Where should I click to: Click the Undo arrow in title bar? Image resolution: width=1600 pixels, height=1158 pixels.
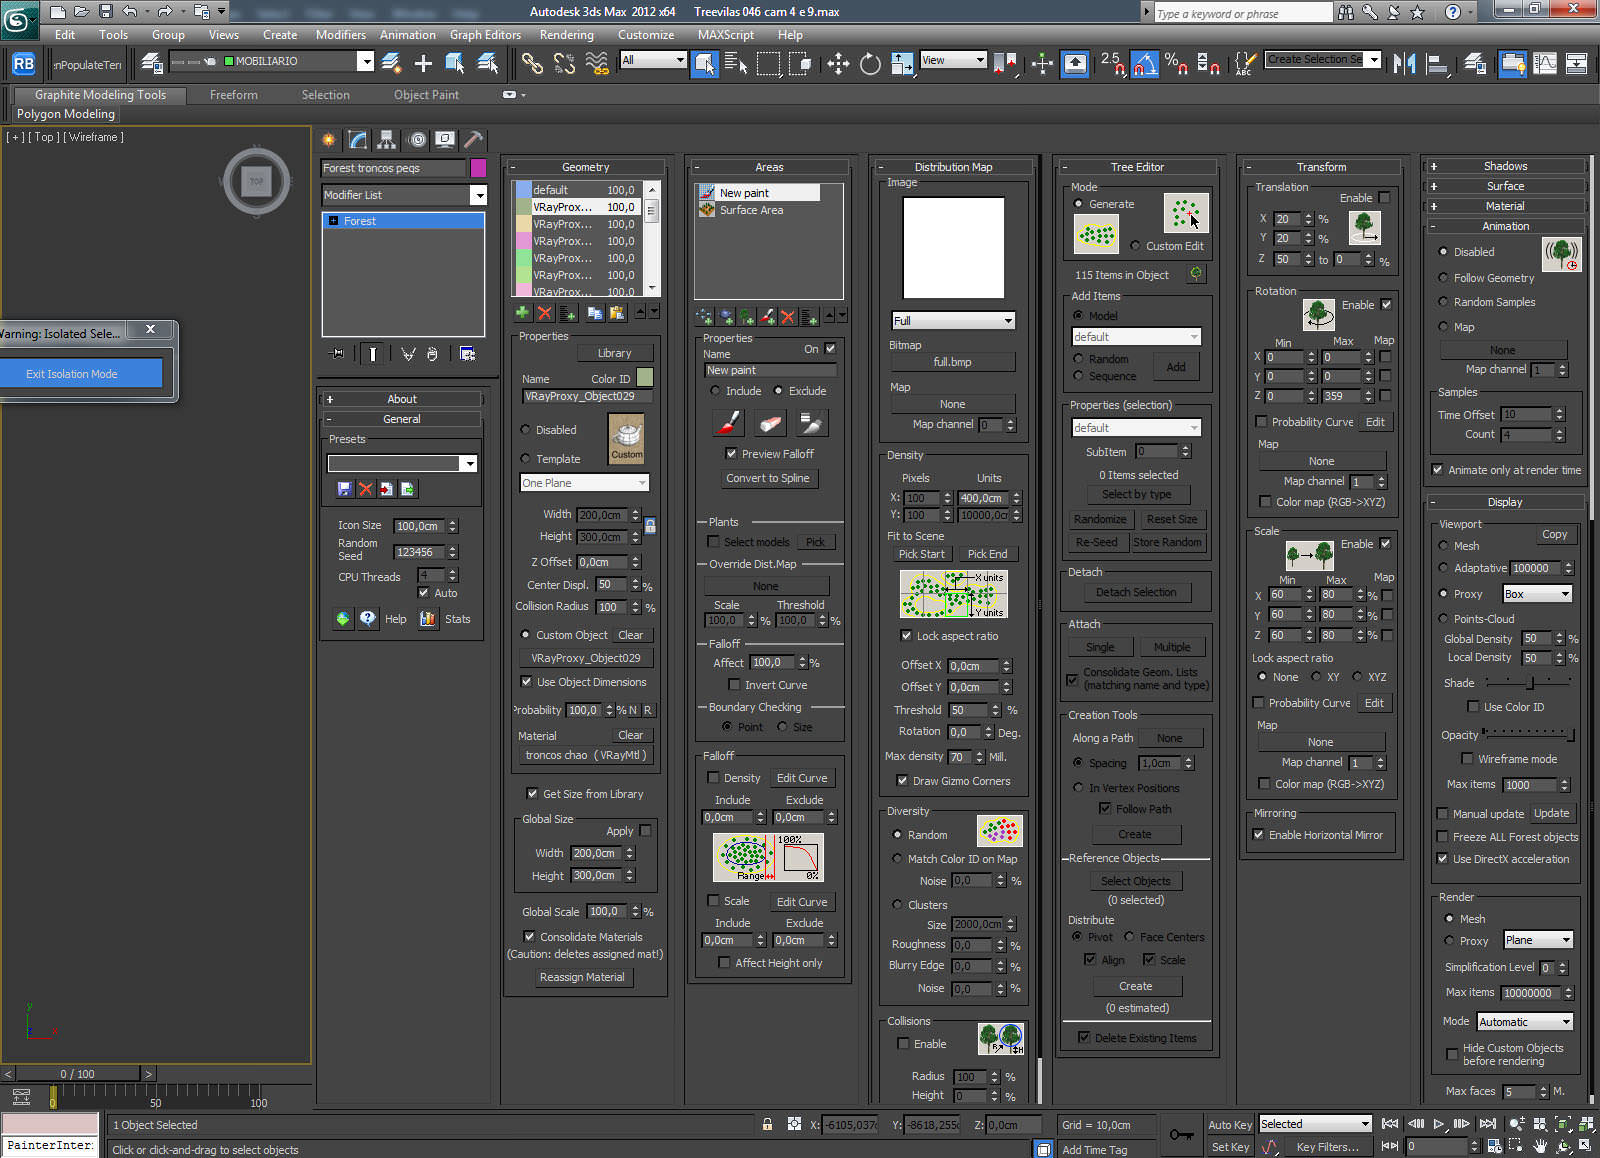pos(129,11)
